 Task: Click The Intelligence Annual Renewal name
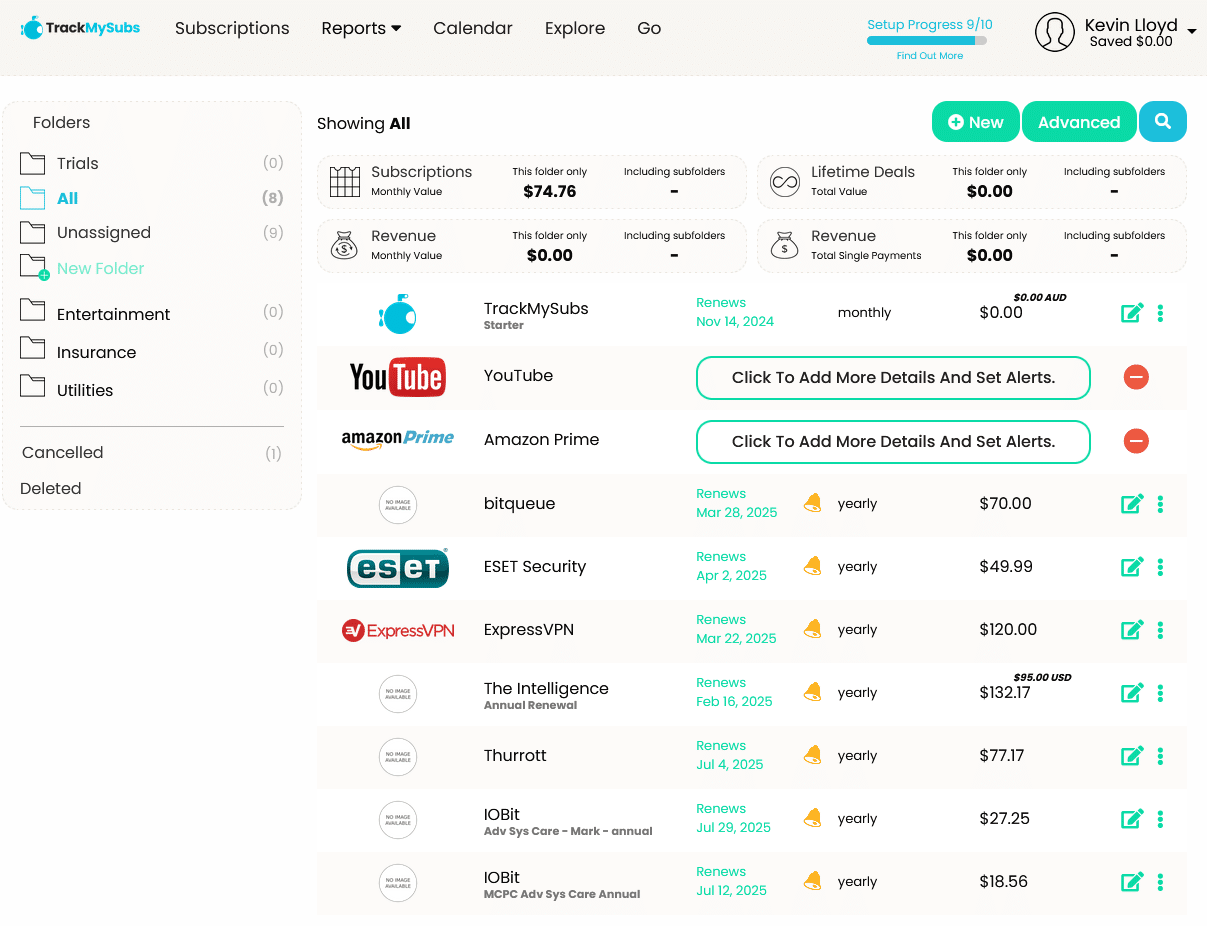tap(546, 695)
